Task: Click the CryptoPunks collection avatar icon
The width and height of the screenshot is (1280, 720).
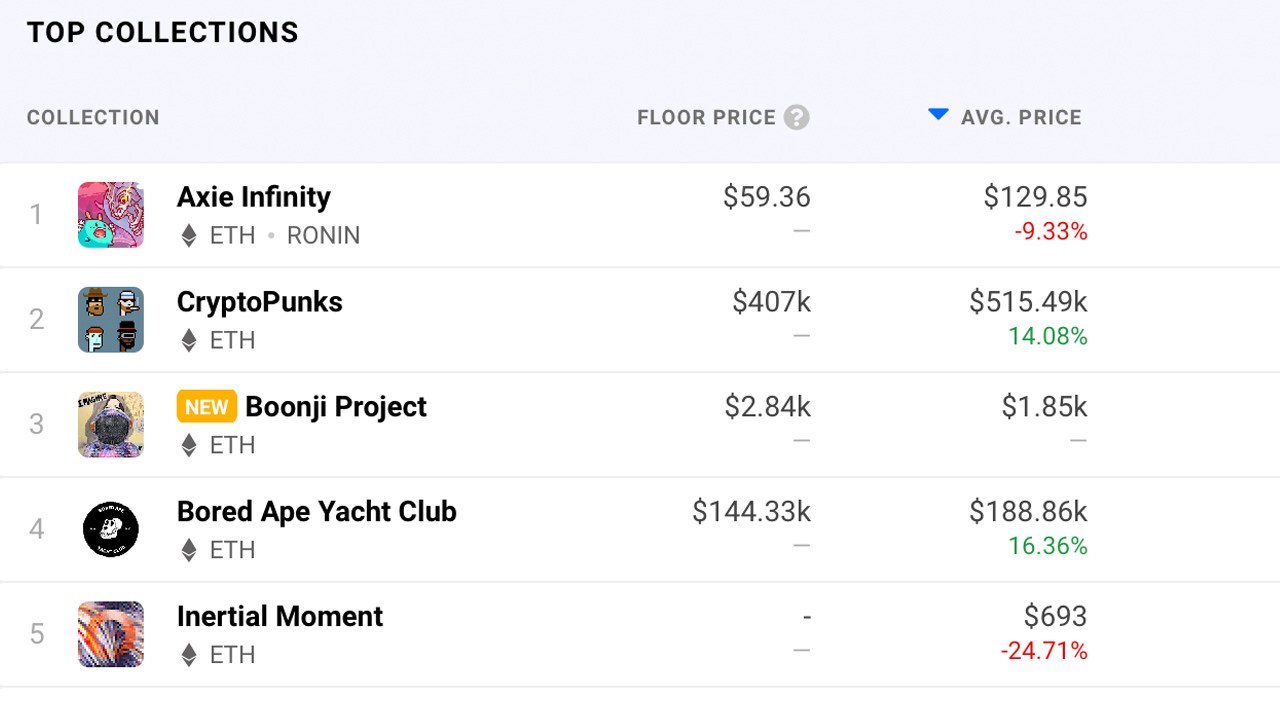Action: click(111, 320)
